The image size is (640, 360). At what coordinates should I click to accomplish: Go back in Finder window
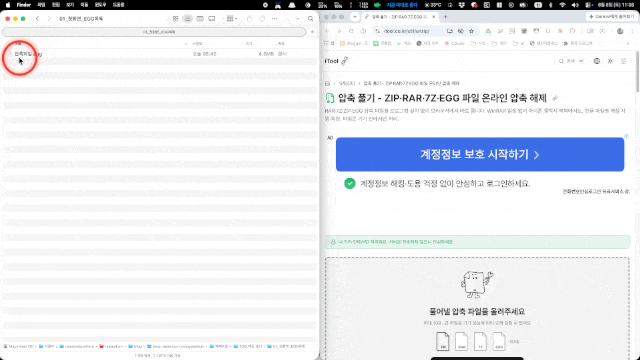[x=38, y=19]
